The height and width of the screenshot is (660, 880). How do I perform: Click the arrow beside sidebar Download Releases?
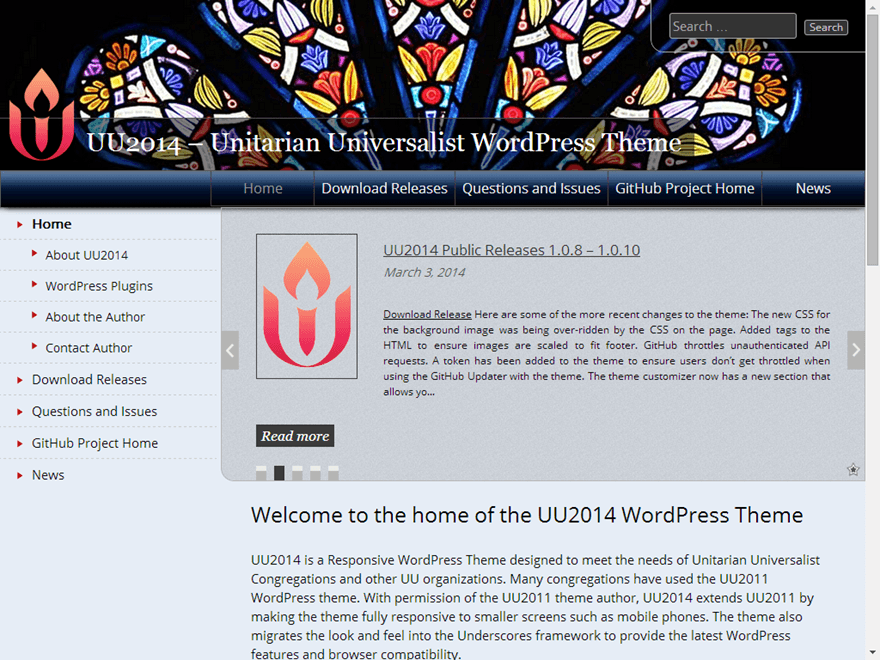tap(20, 380)
